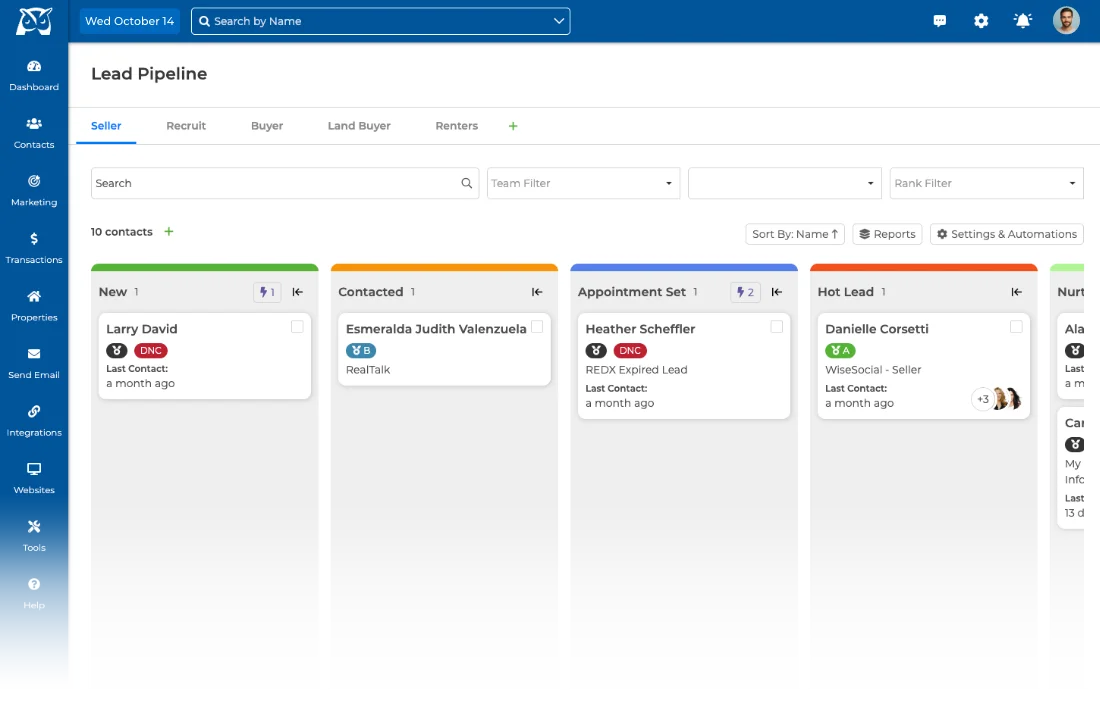The image size is (1100, 702).
Task: Open Settings & Automations
Action: tap(1007, 234)
